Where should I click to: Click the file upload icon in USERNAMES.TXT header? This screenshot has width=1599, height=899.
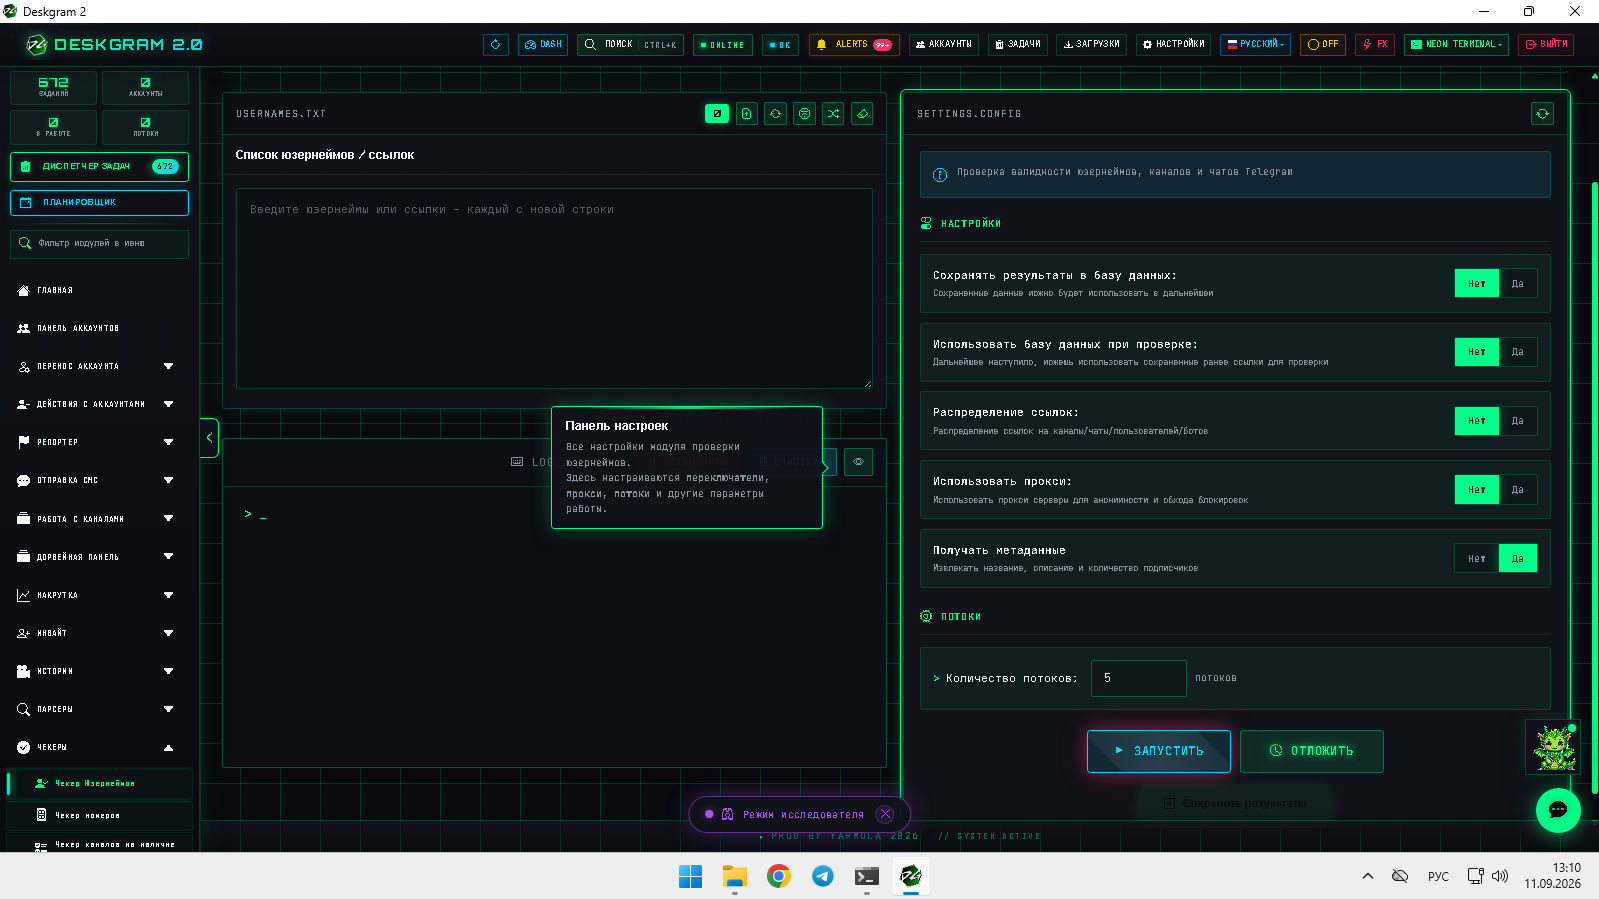[x=746, y=114]
